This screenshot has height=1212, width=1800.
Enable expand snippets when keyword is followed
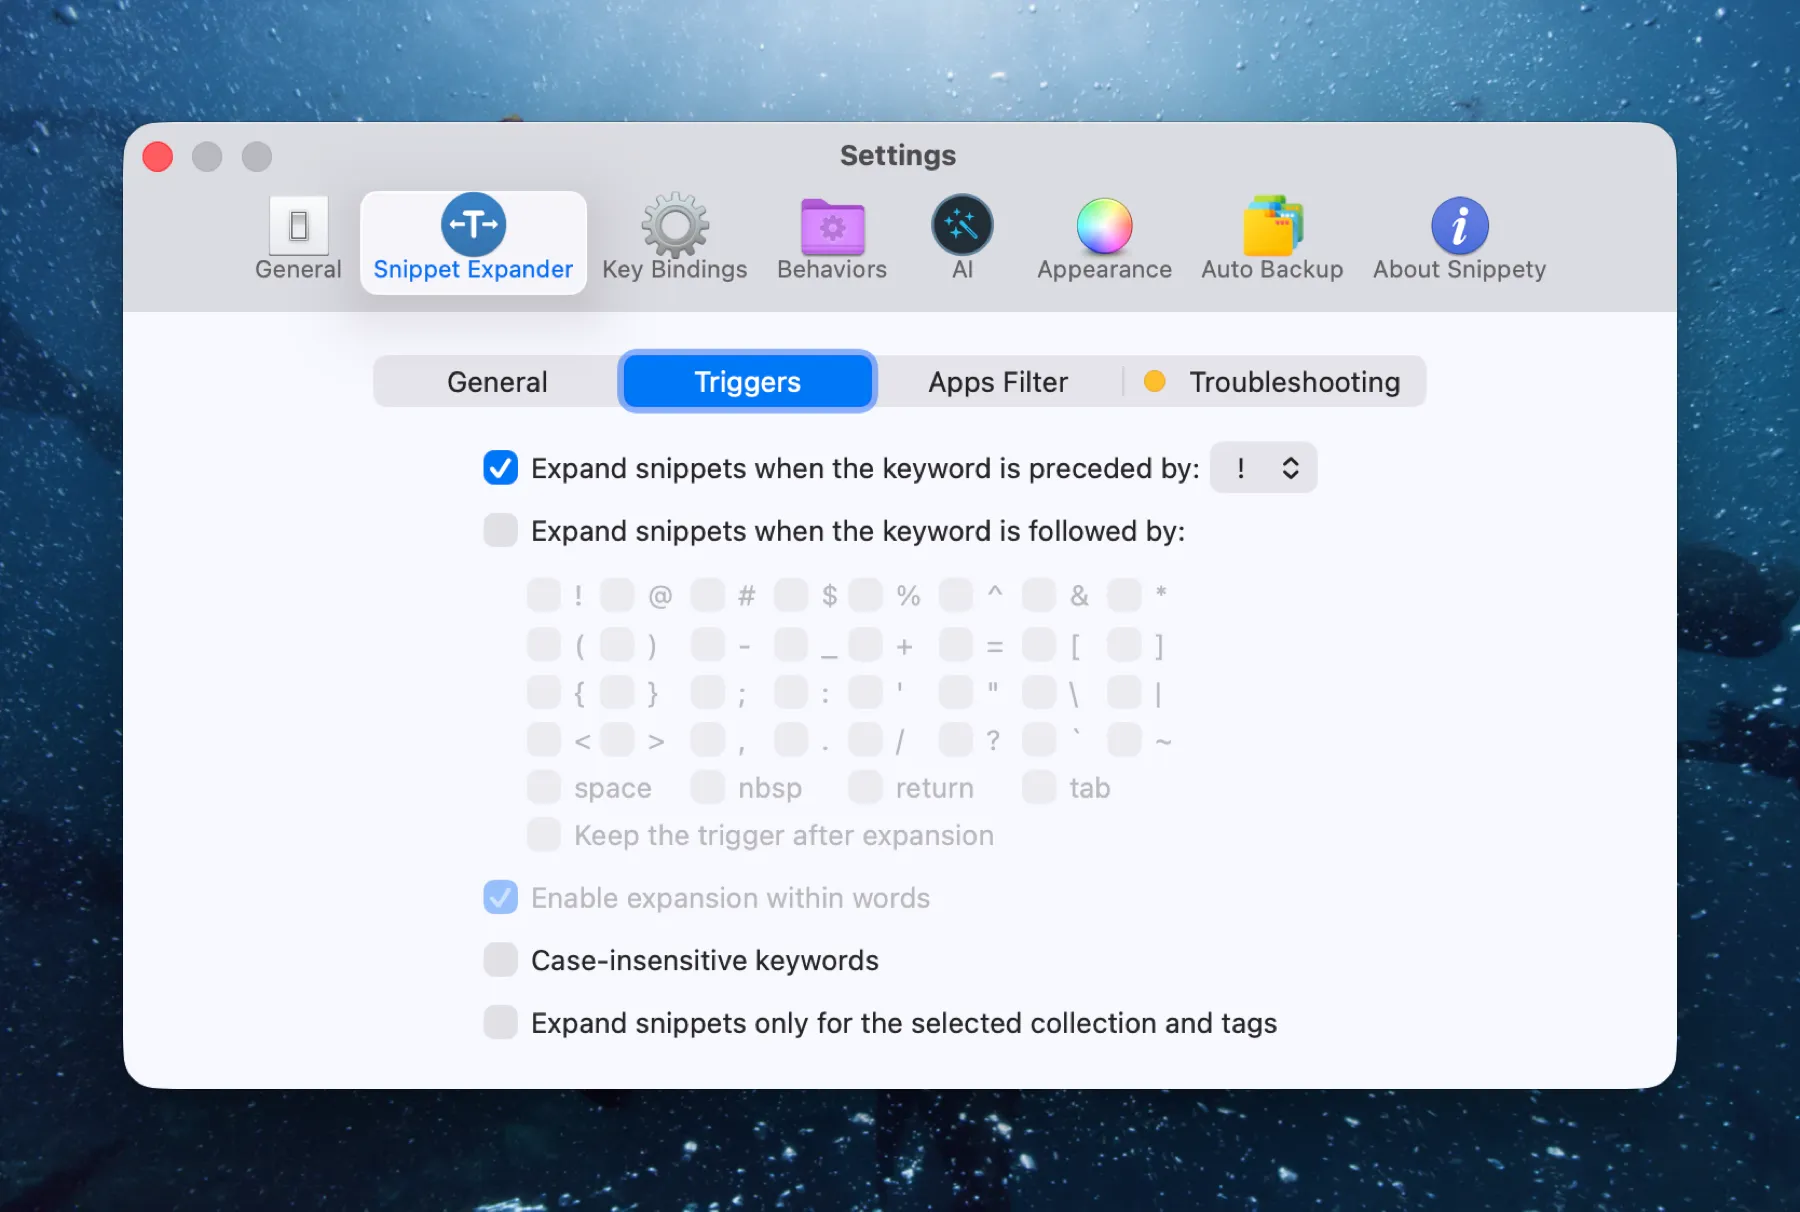pyautogui.click(x=500, y=530)
